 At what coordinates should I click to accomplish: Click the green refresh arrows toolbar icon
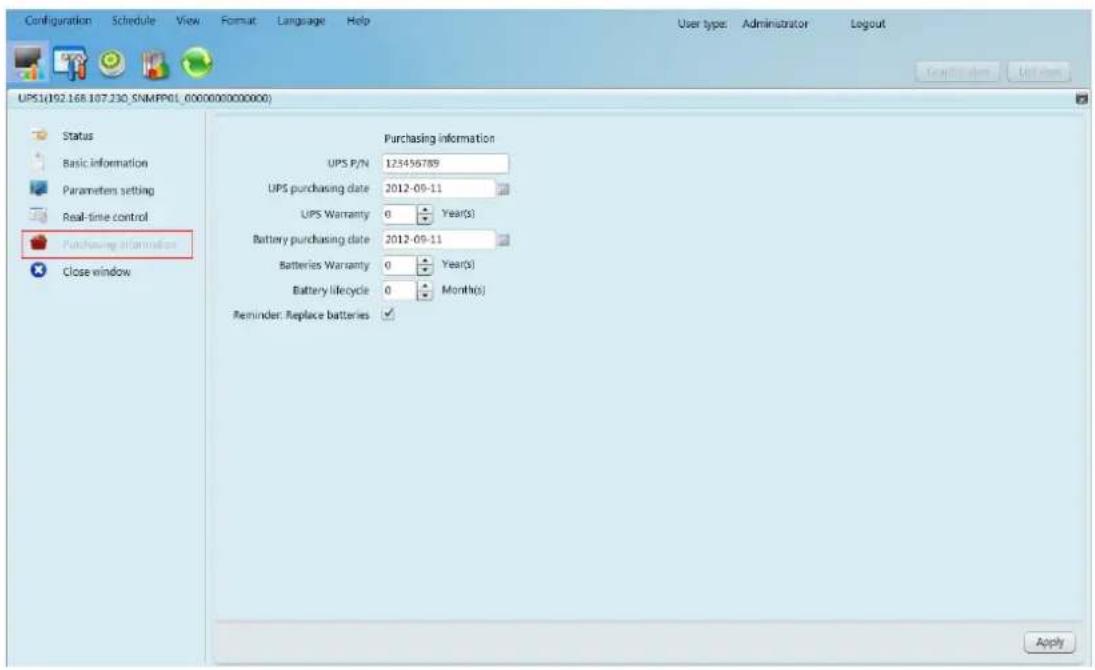pos(197,64)
